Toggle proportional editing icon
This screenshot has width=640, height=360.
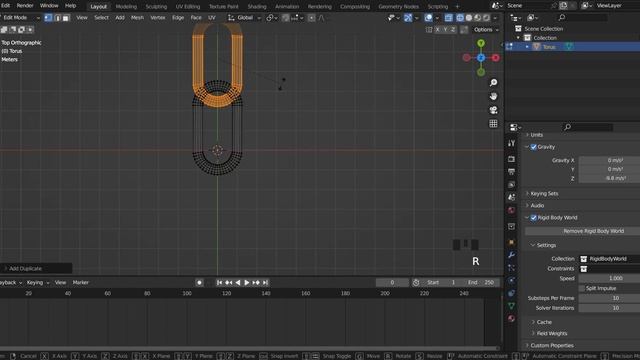[x=311, y=18]
